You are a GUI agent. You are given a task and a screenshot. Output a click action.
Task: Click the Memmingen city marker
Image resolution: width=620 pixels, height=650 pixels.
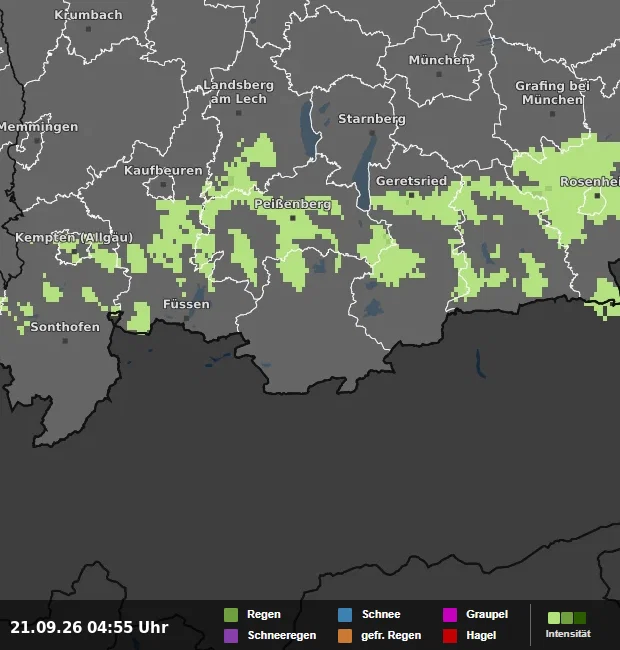[x=37, y=141]
